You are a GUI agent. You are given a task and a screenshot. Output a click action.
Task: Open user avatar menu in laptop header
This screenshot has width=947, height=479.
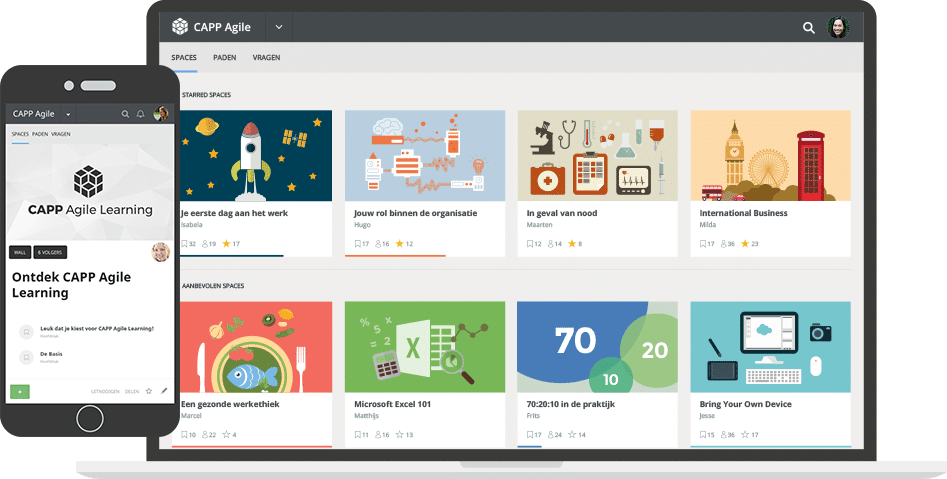click(838, 27)
